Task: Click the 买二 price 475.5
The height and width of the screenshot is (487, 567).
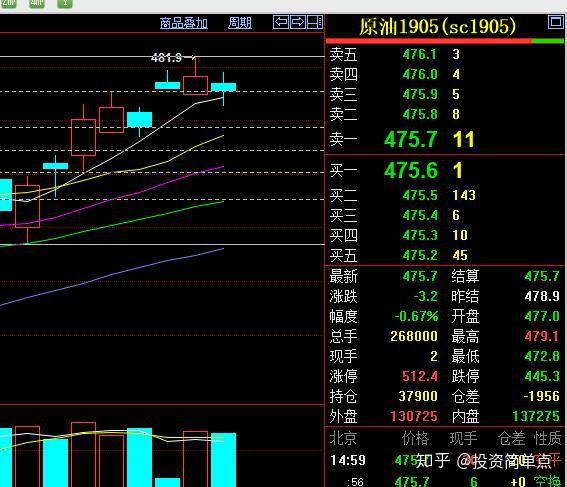Action: pyautogui.click(x=420, y=196)
